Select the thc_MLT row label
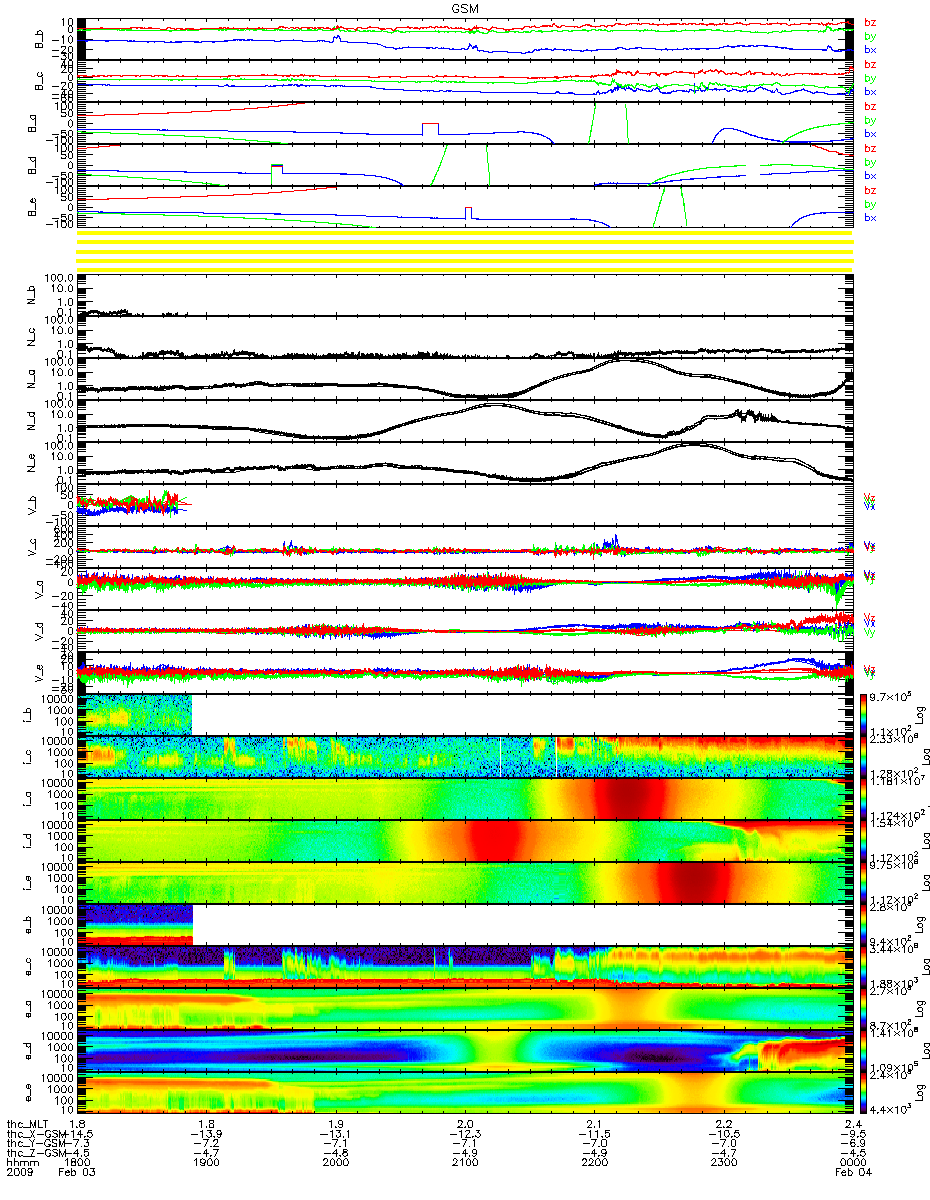Image resolution: width=930 pixels, height=1200 pixels. pyautogui.click(x=29, y=1124)
